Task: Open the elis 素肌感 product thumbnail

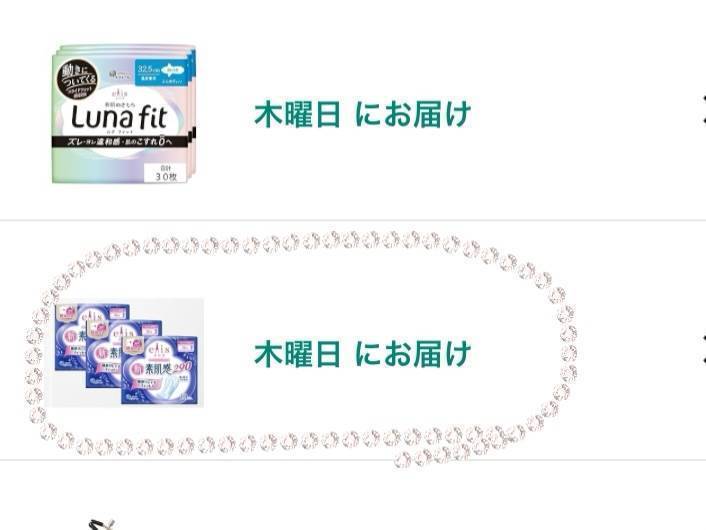Action: point(127,353)
